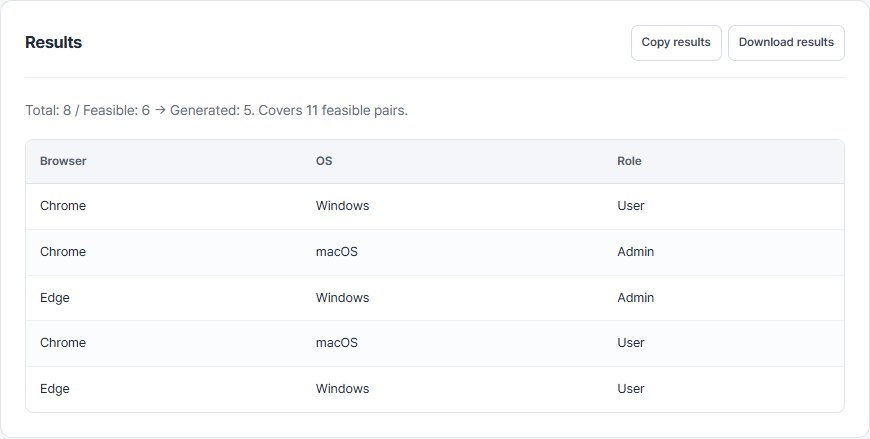
Task: Click the Browser column header
Action: 63,161
